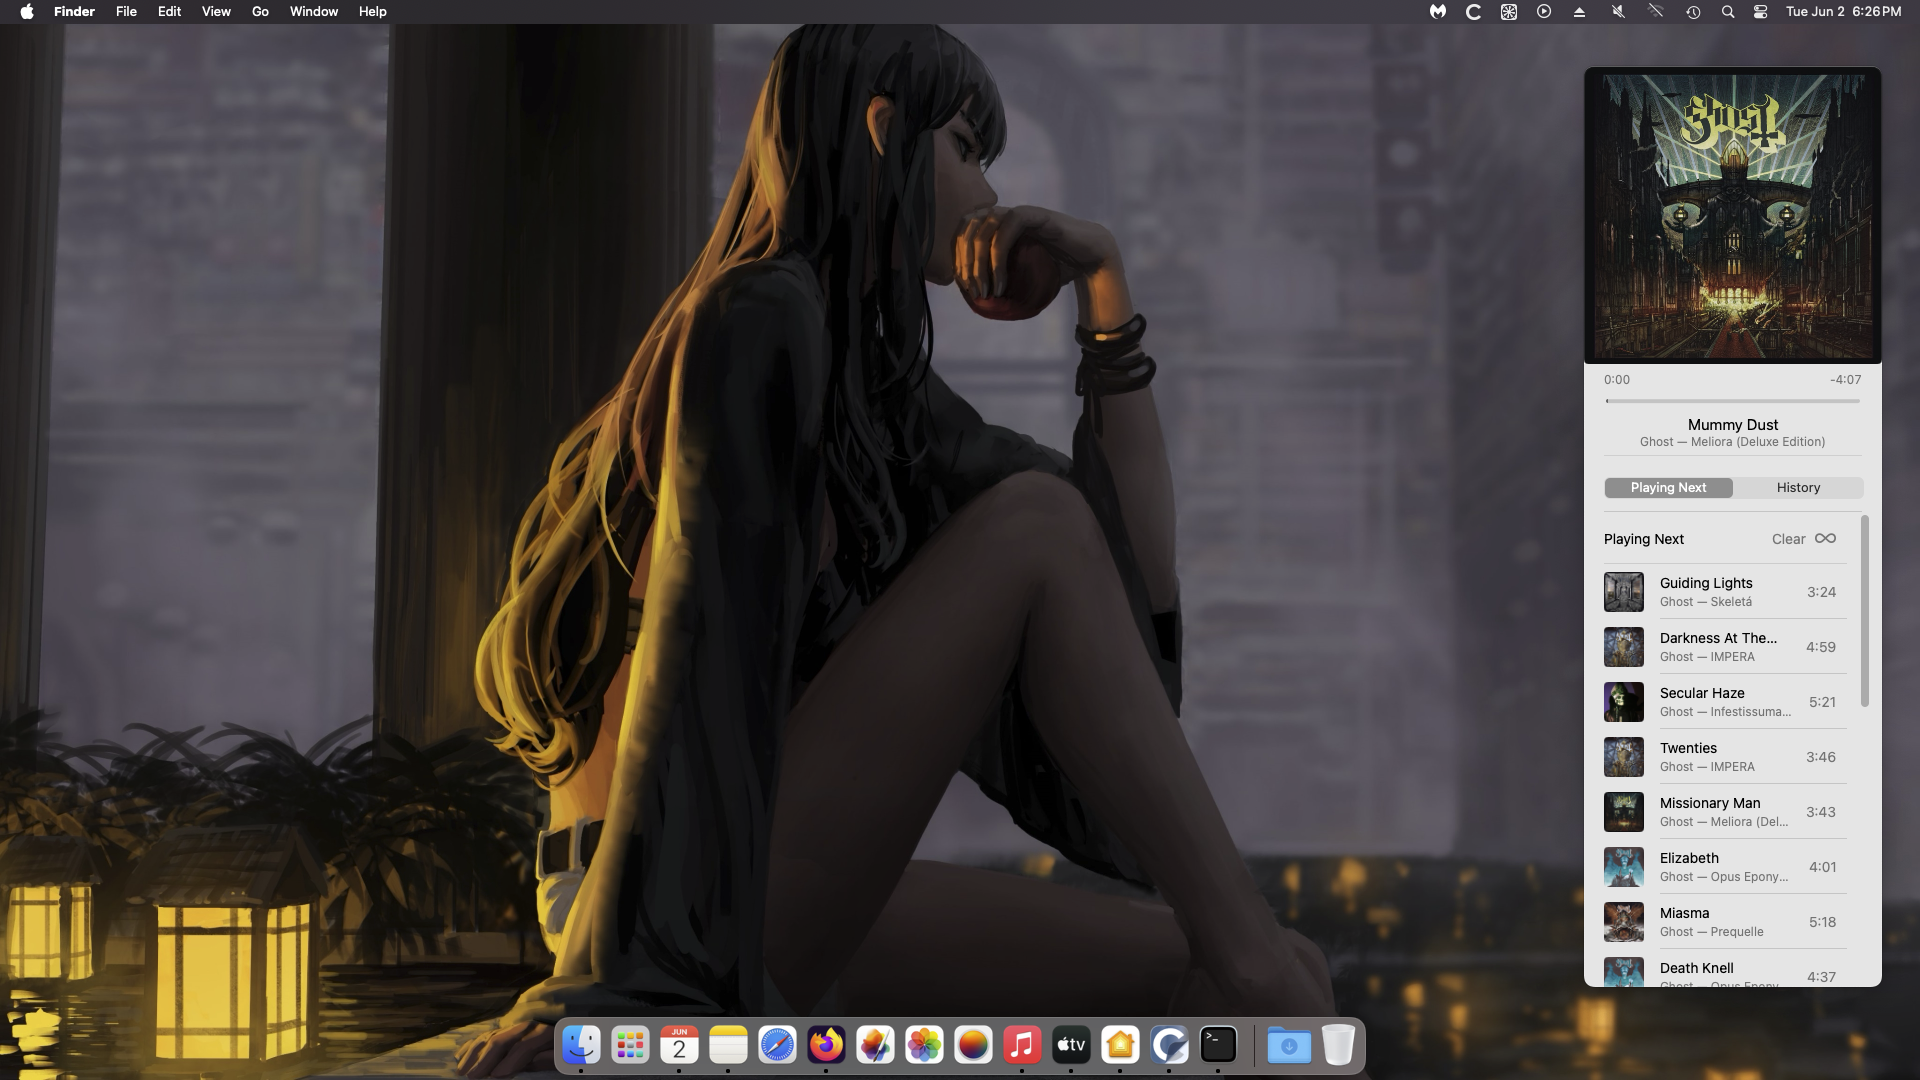Open the Home app in the Dock

click(x=1120, y=1046)
